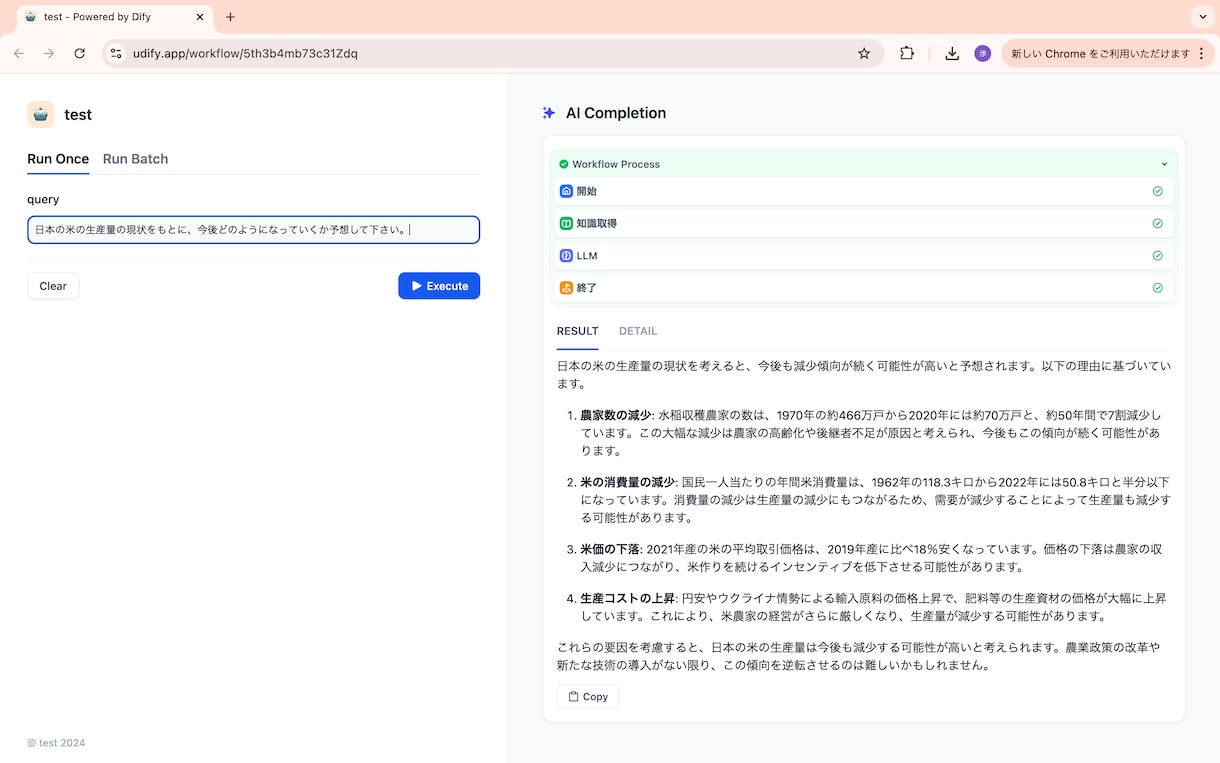Click the AI Completion sparkle icon
Image resolution: width=1220 pixels, height=763 pixels.
click(549, 113)
